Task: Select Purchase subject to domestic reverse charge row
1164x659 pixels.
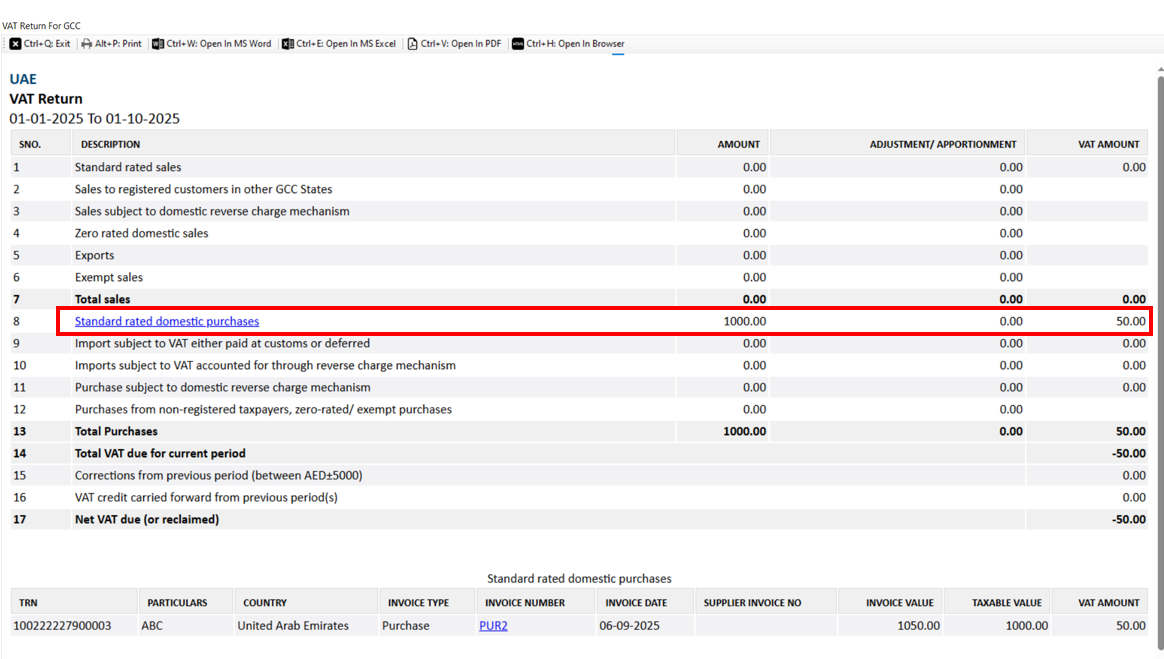Action: pyautogui.click(x=580, y=387)
